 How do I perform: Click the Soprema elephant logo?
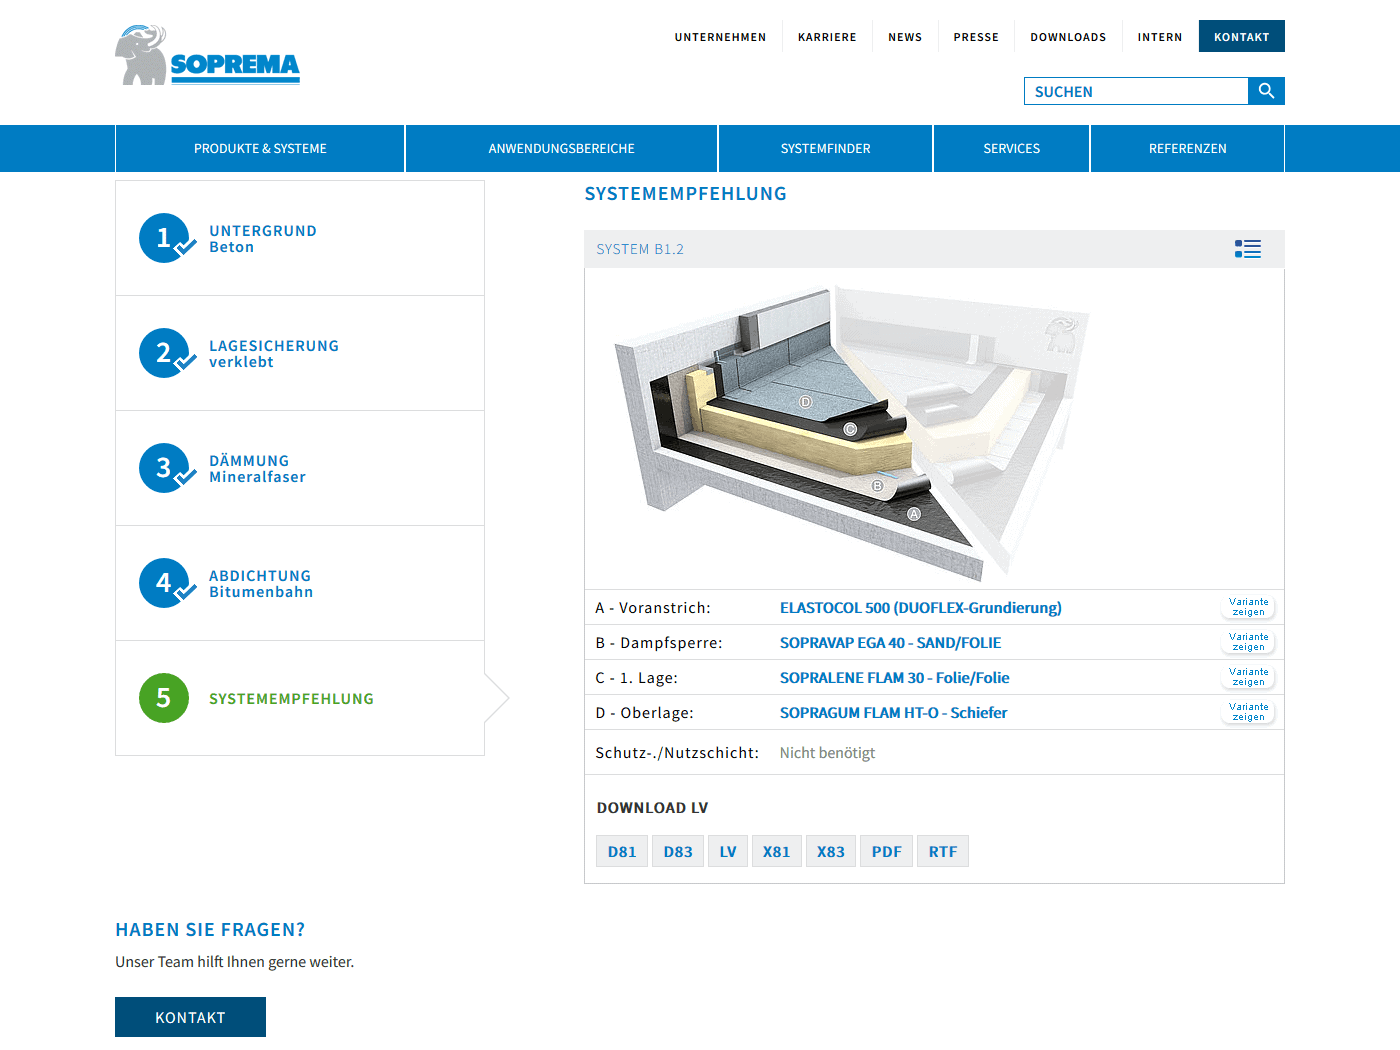(x=207, y=56)
